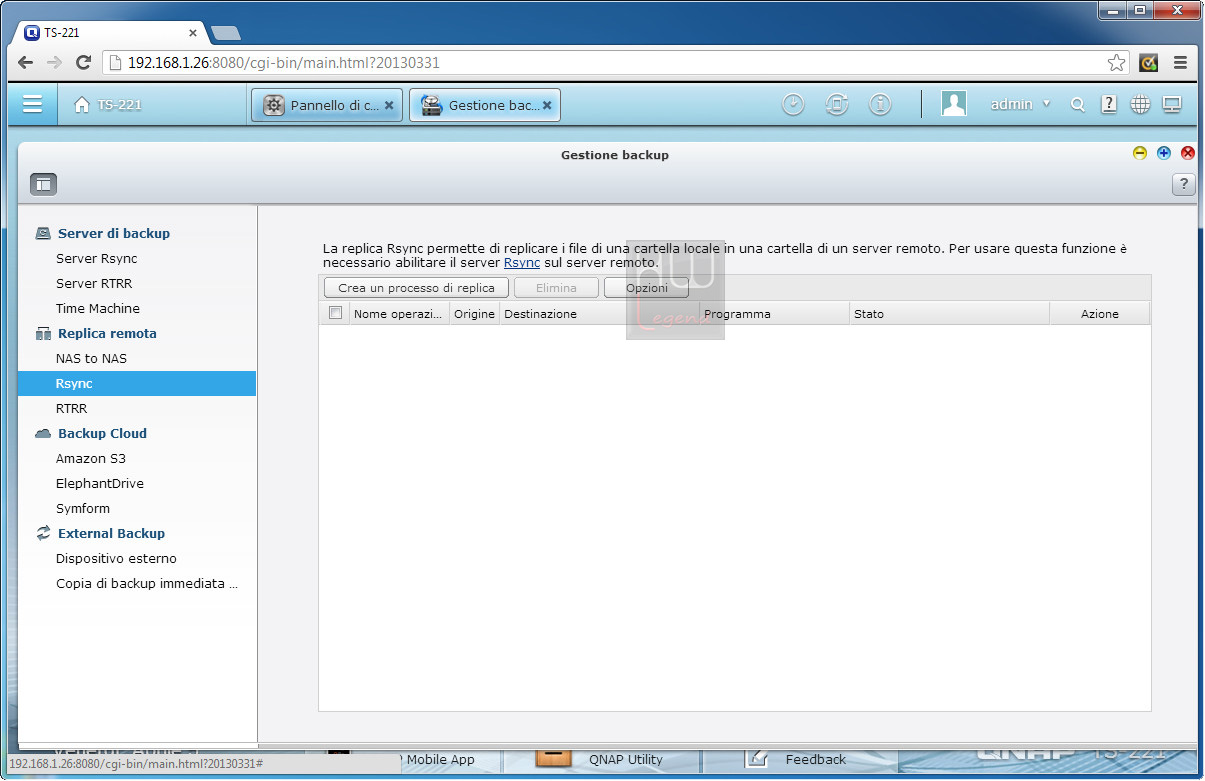Click the Replica remota section icon
Viewport: 1205px width, 781px height.
click(x=43, y=333)
